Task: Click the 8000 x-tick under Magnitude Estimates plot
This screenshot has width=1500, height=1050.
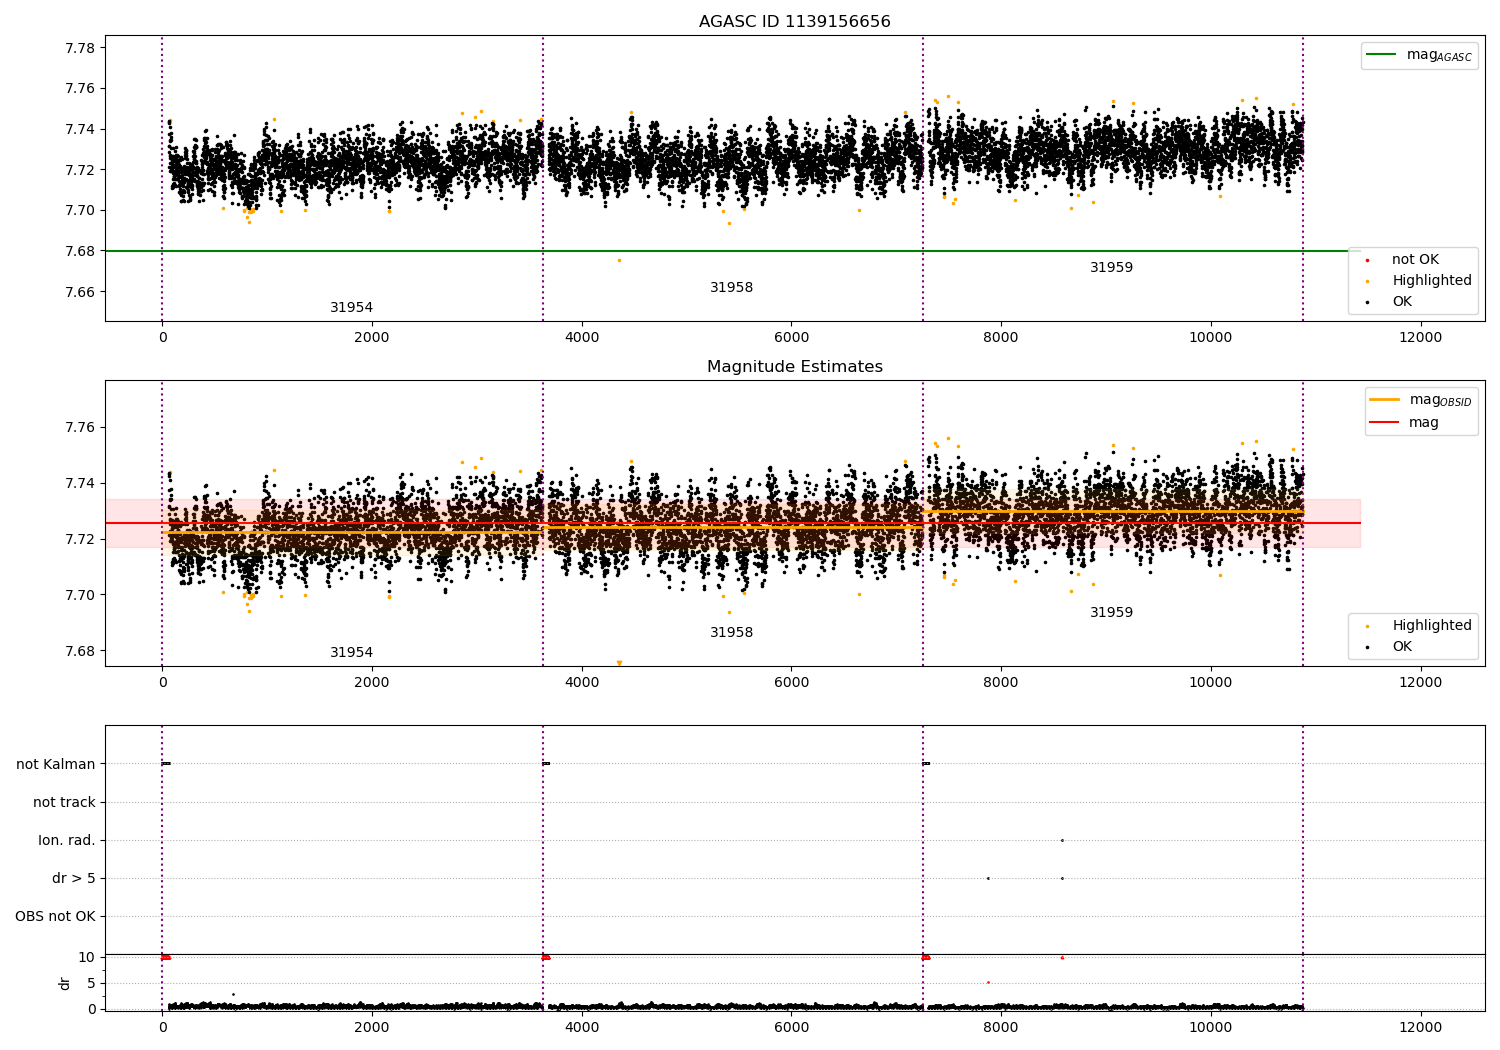Action: pyautogui.click(x=1001, y=682)
